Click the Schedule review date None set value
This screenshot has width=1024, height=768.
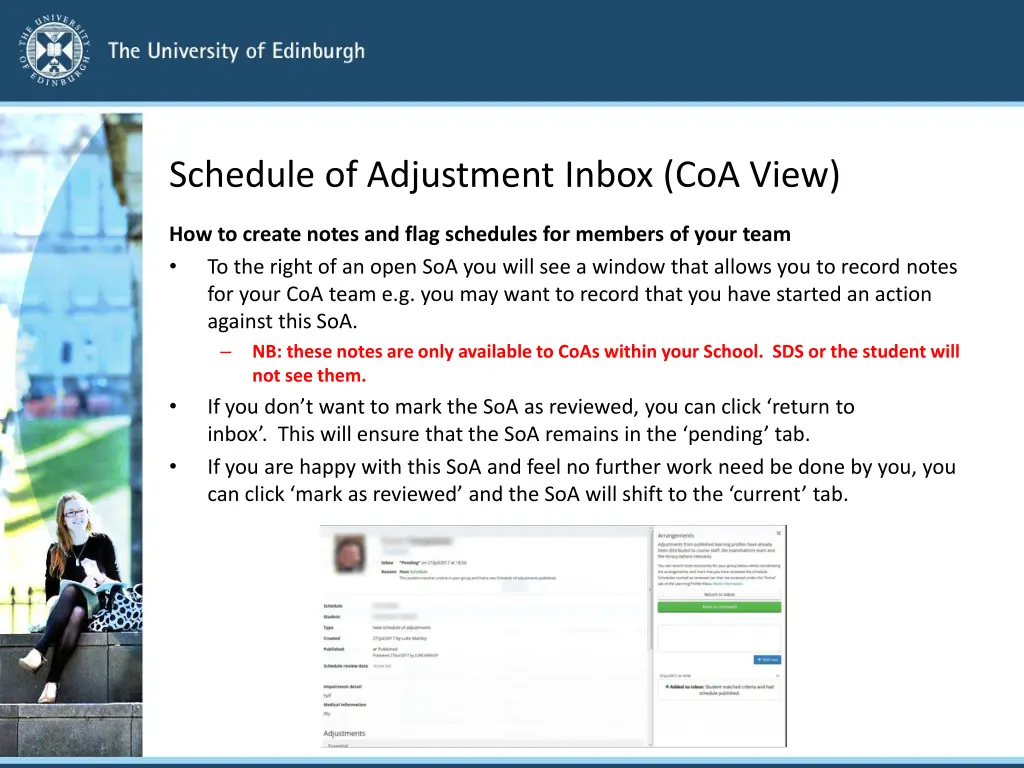(x=384, y=665)
